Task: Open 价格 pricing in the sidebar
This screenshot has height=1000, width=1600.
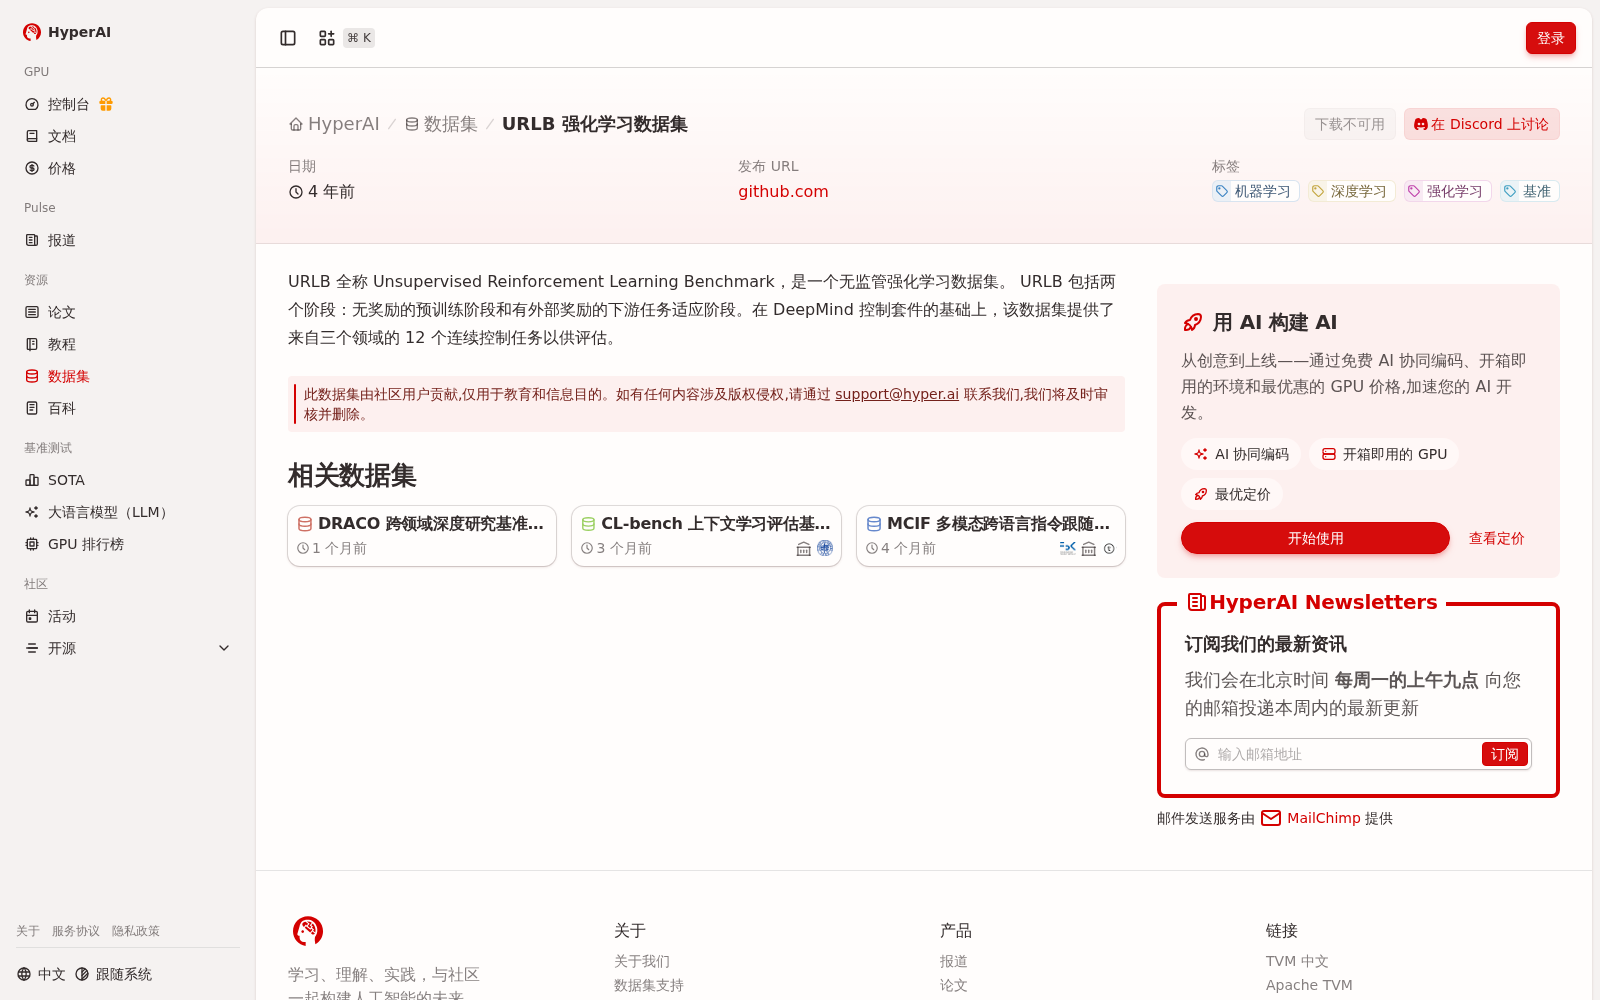Action: [x=128, y=168]
